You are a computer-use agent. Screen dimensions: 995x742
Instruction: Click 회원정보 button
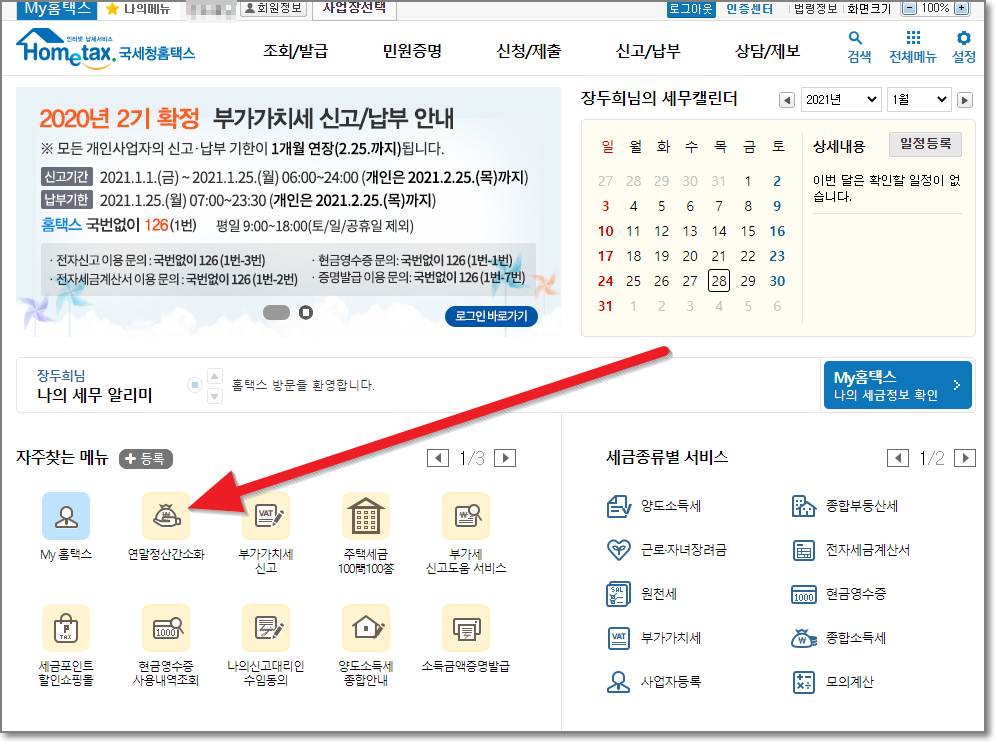click(274, 8)
